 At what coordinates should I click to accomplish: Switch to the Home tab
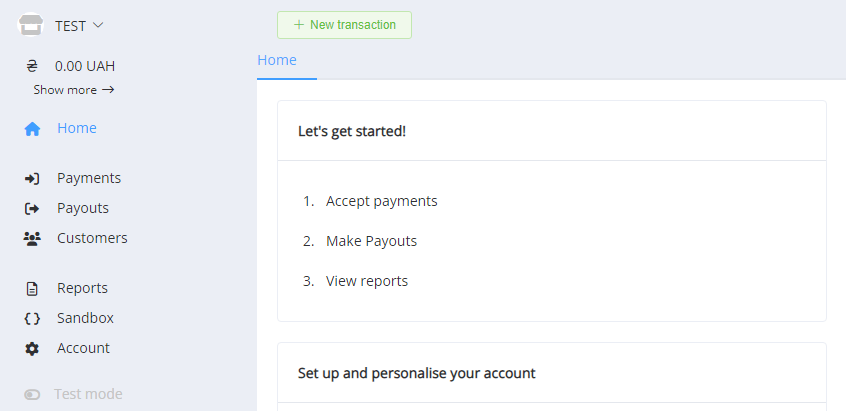[277, 60]
